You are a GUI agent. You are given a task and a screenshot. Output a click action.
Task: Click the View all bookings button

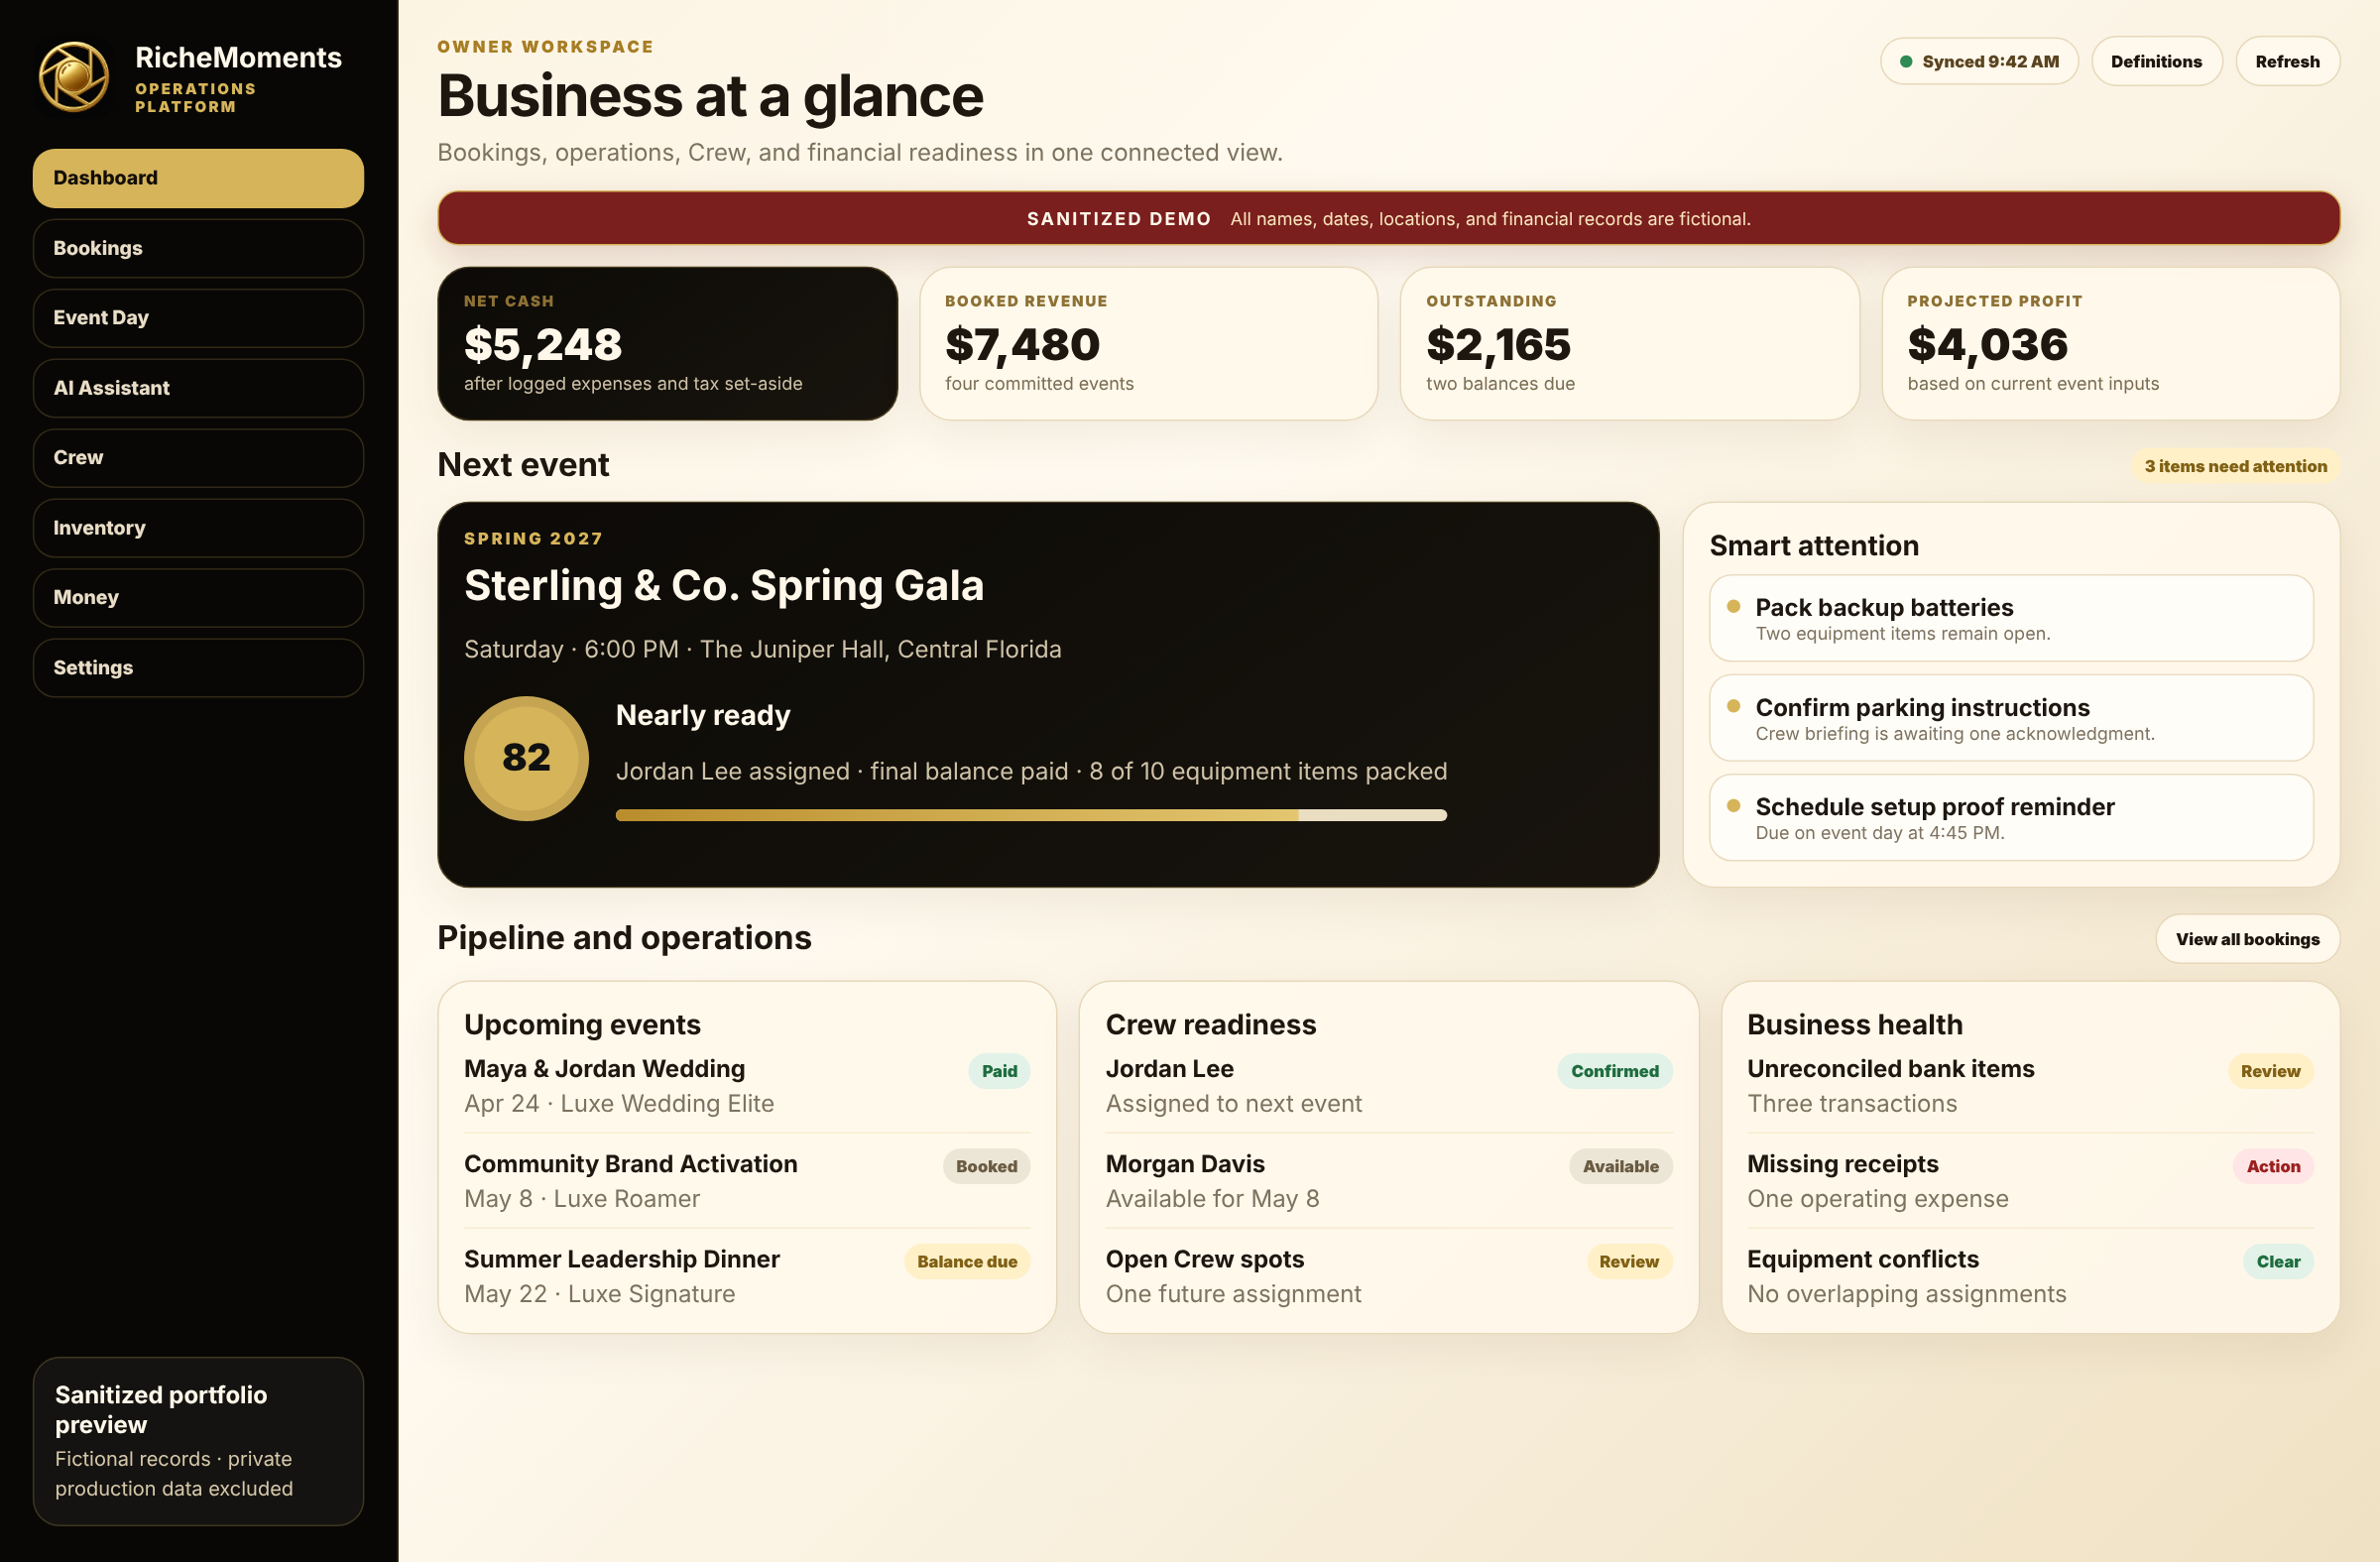(x=2247, y=939)
